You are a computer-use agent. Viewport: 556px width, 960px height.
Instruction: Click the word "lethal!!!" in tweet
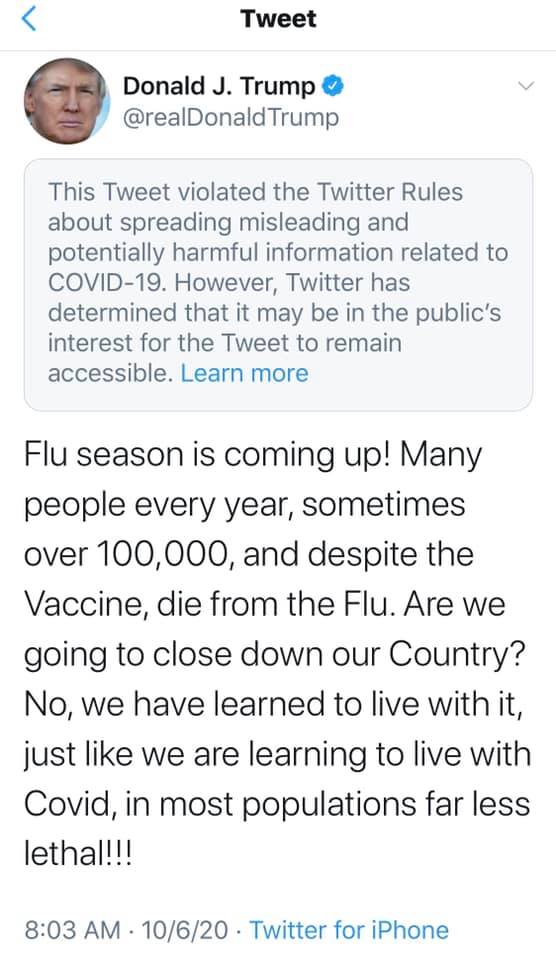click(x=78, y=852)
